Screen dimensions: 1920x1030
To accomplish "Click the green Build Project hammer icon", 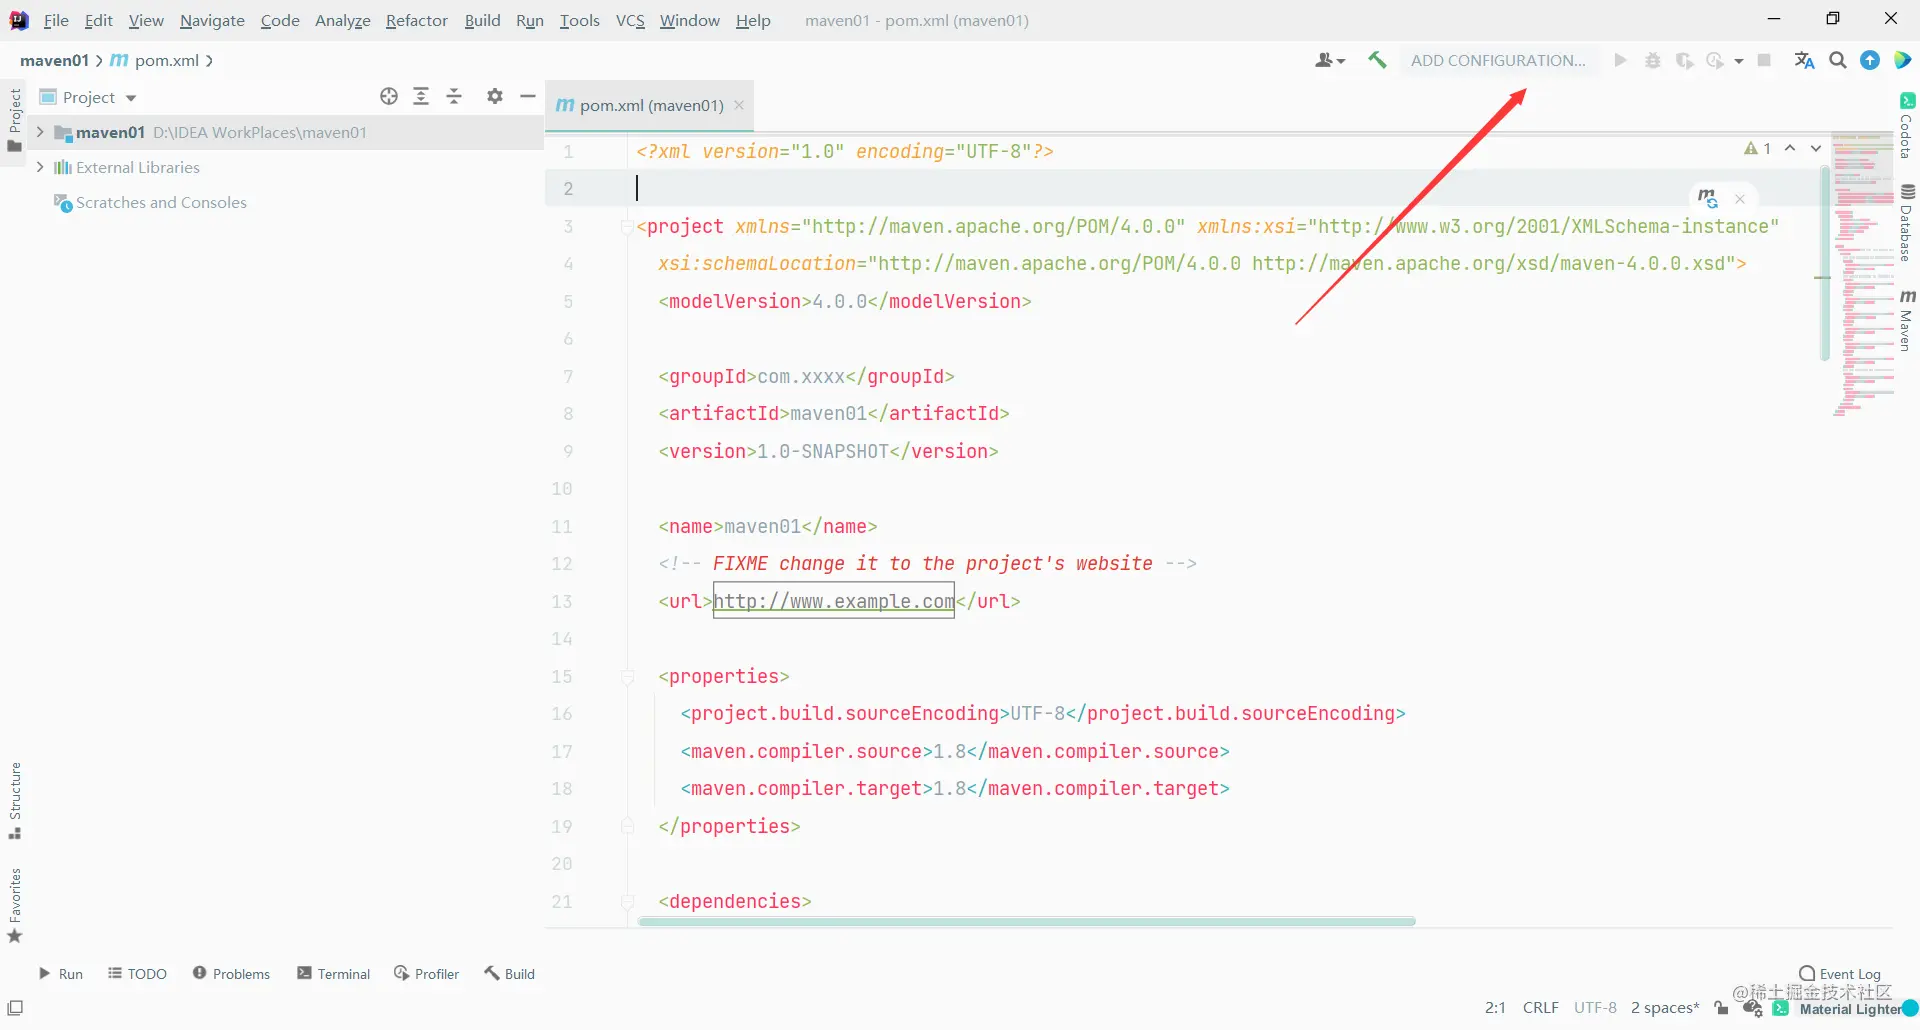I will coord(1377,60).
